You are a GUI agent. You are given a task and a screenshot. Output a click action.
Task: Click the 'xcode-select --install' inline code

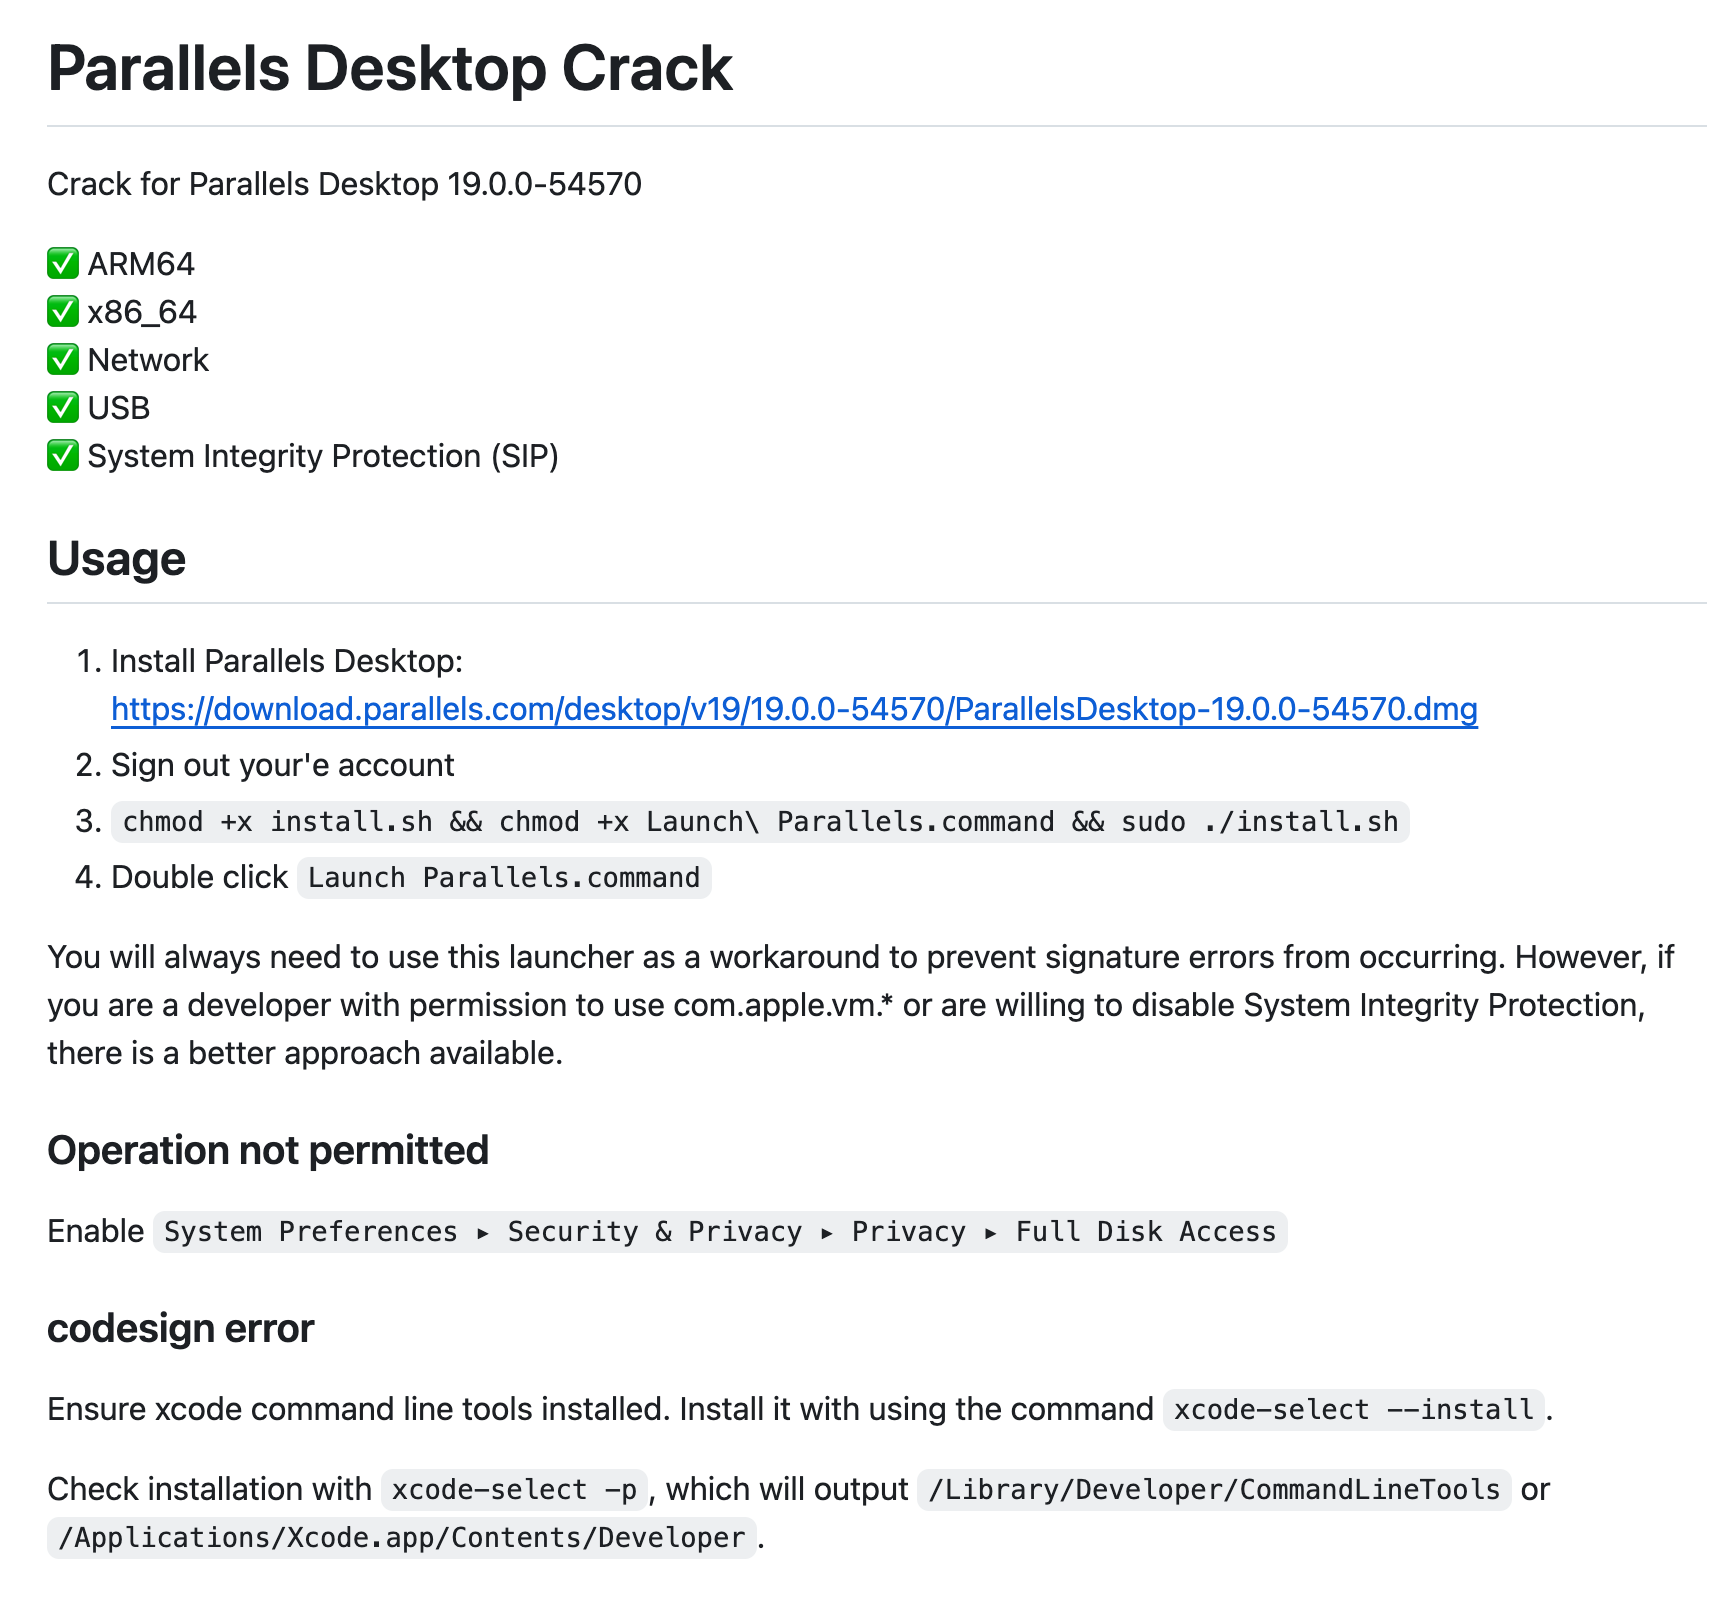tap(1354, 1410)
